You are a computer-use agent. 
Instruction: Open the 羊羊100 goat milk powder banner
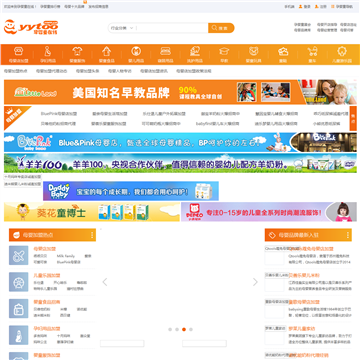click(180, 163)
